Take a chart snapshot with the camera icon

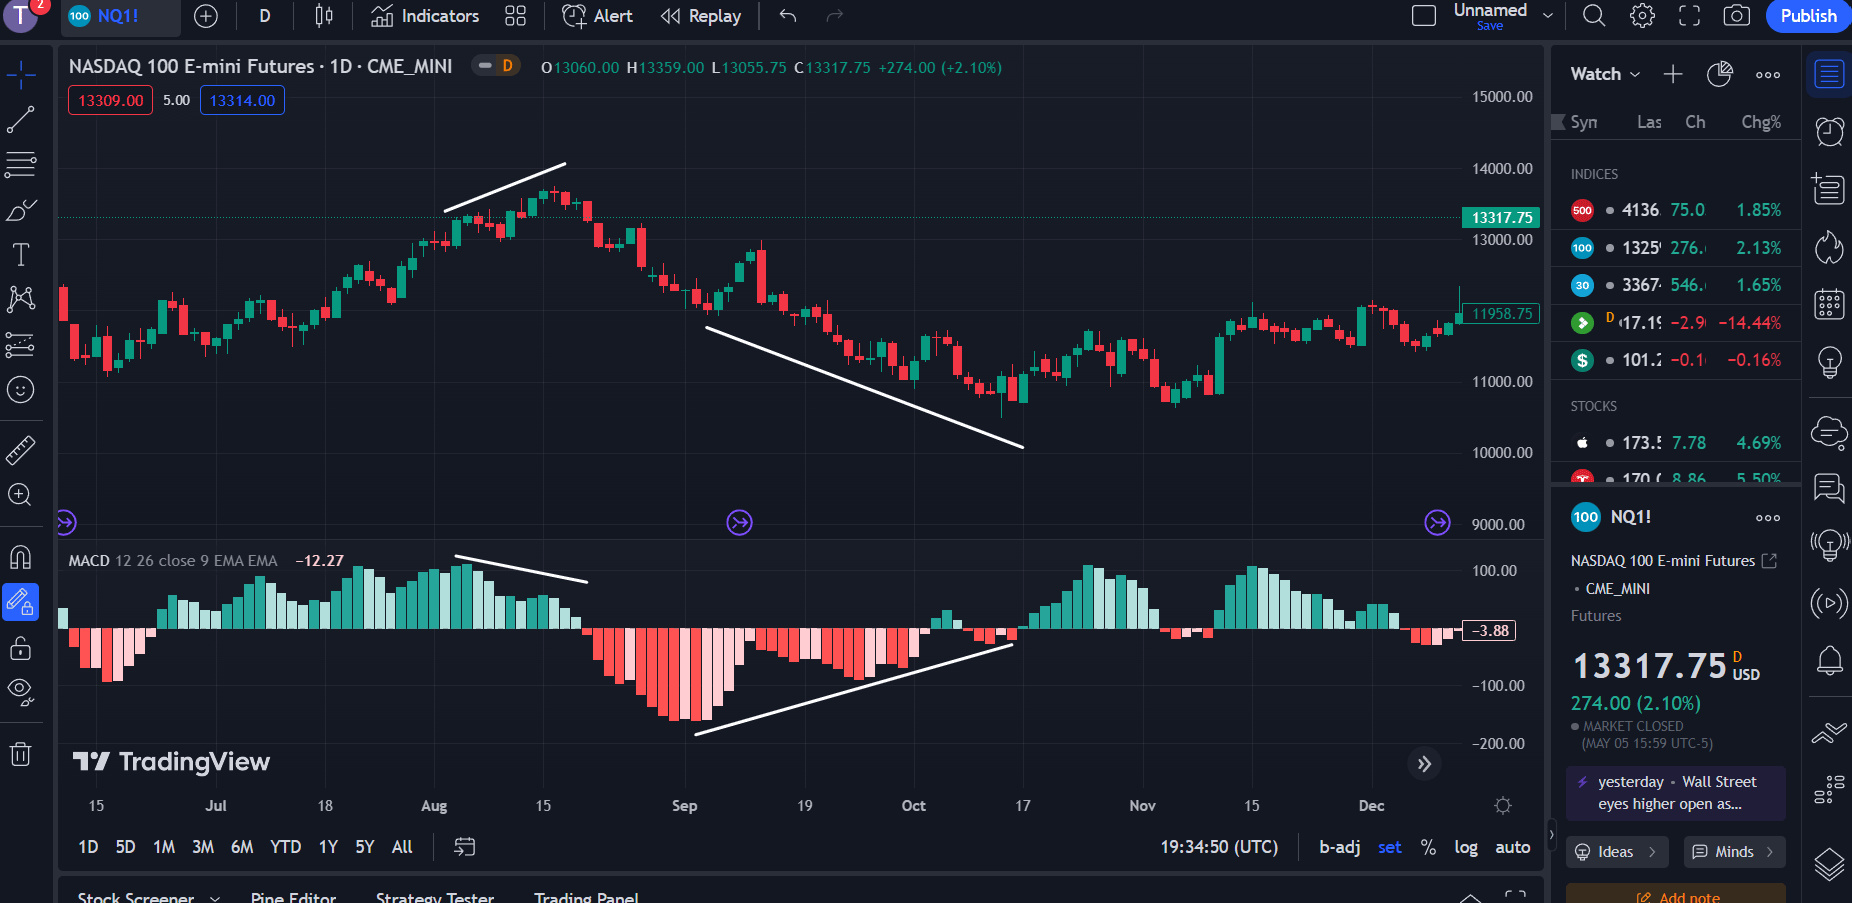(x=1737, y=16)
